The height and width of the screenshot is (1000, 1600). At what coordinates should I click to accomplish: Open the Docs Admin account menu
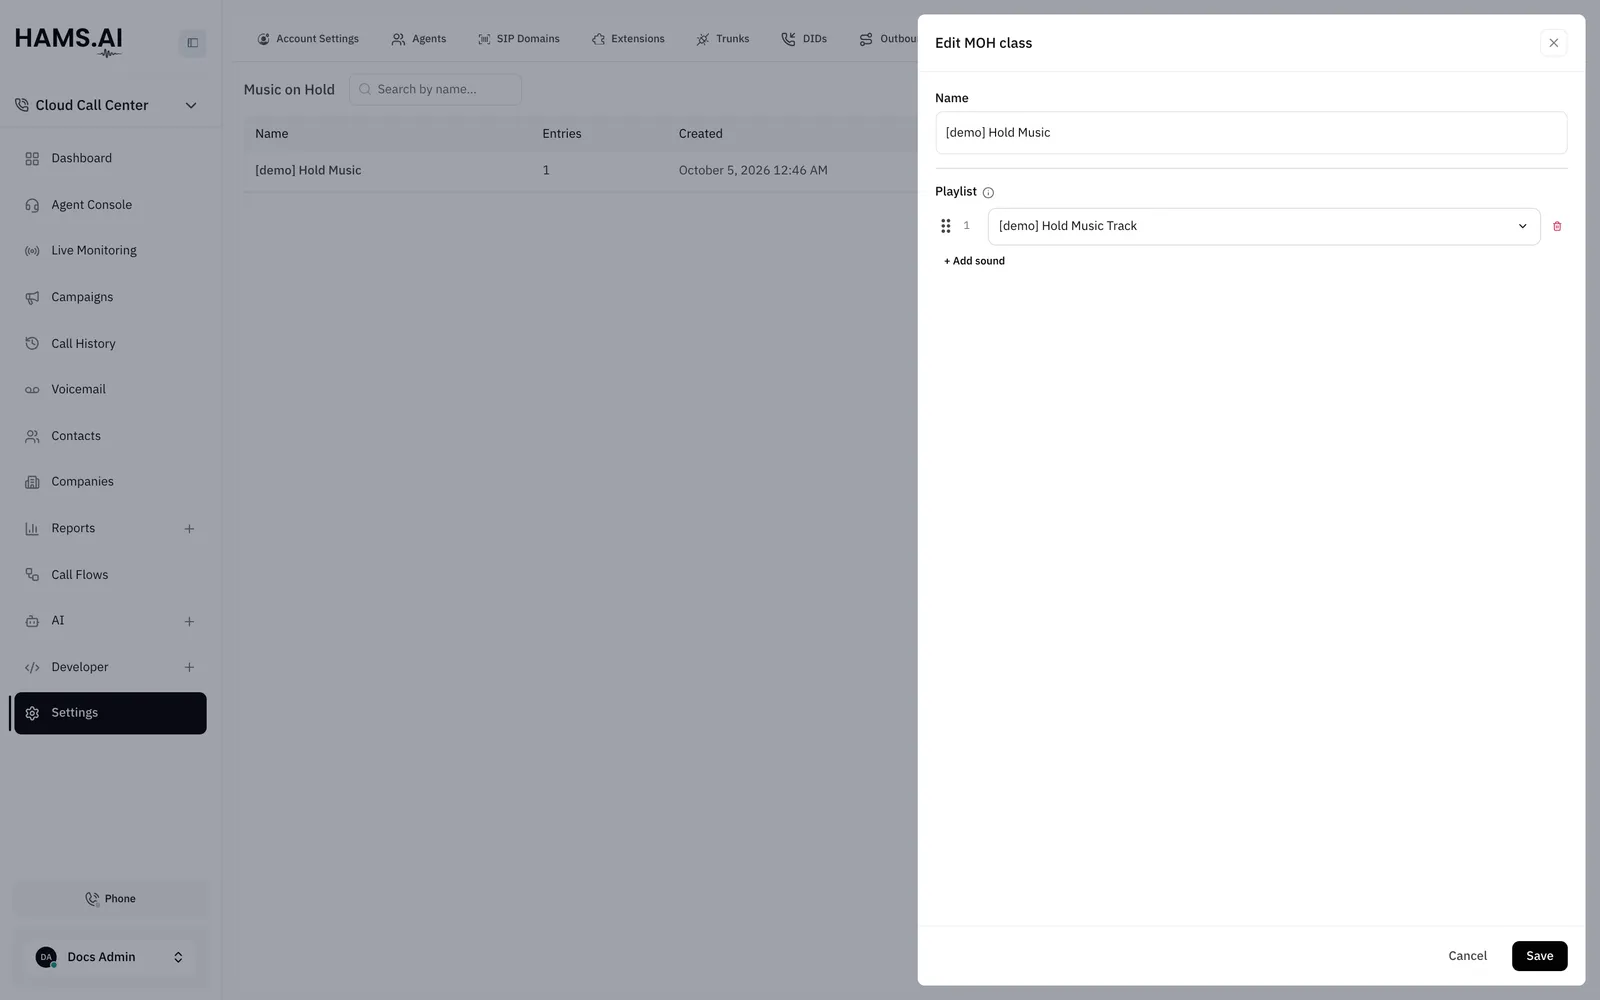(x=110, y=957)
